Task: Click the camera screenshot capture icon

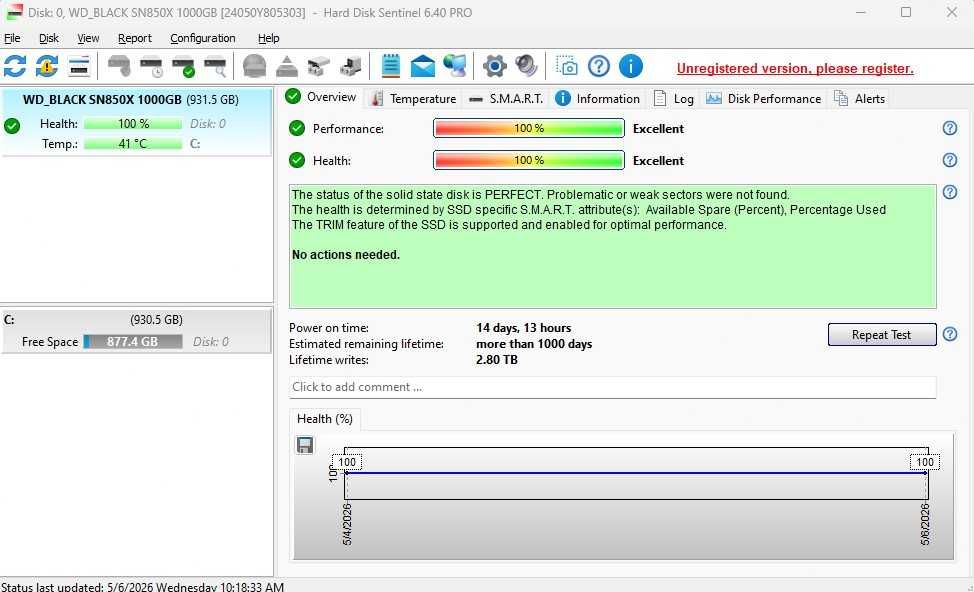Action: click(x=567, y=66)
